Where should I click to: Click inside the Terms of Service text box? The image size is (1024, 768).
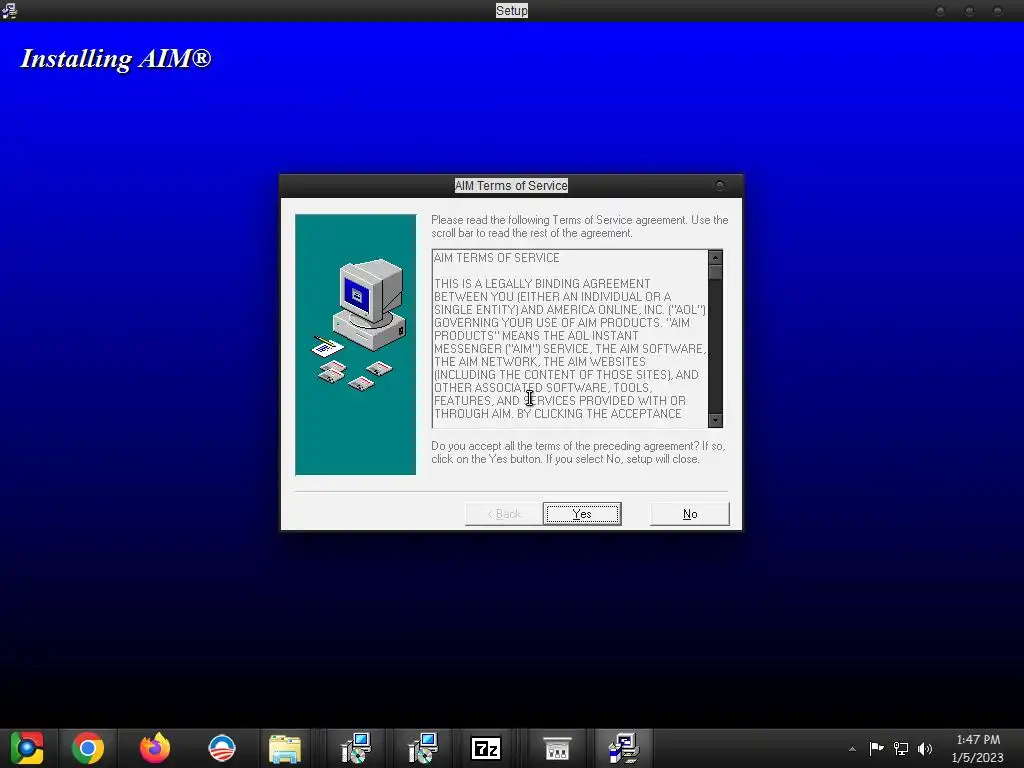(570, 338)
